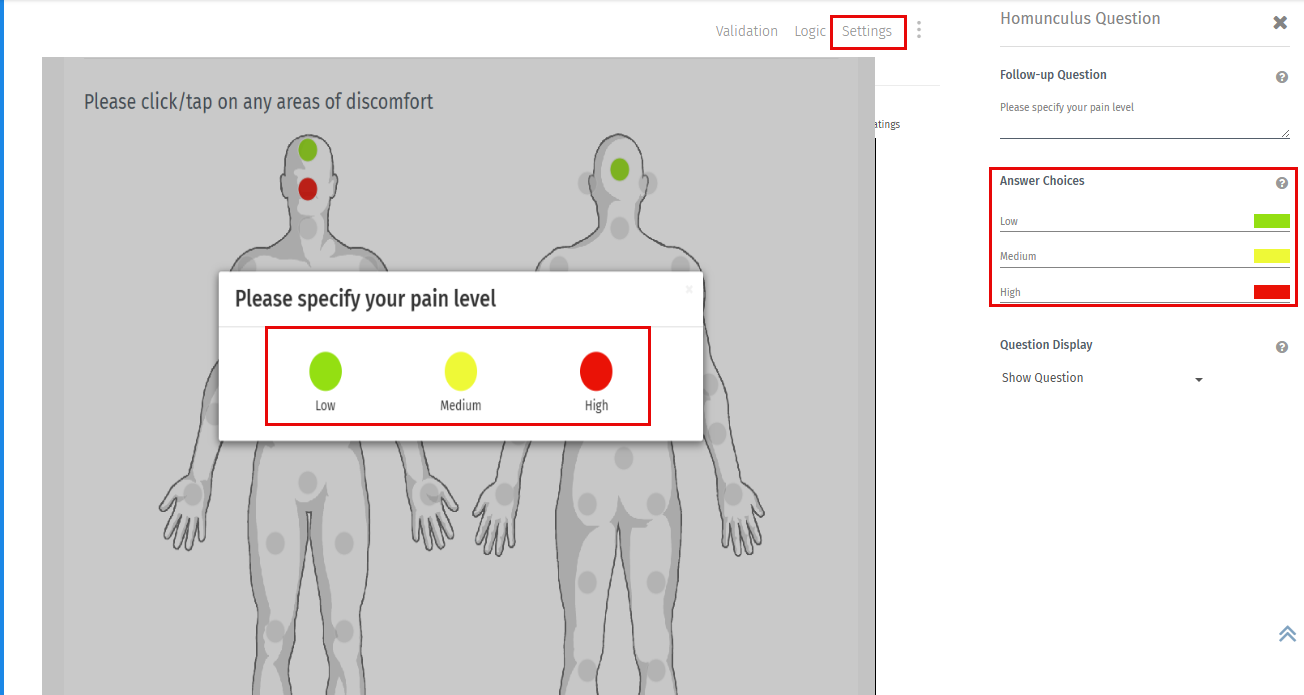The width and height of the screenshot is (1304, 695).
Task: Select the Medium pain level circle
Action: (460, 371)
